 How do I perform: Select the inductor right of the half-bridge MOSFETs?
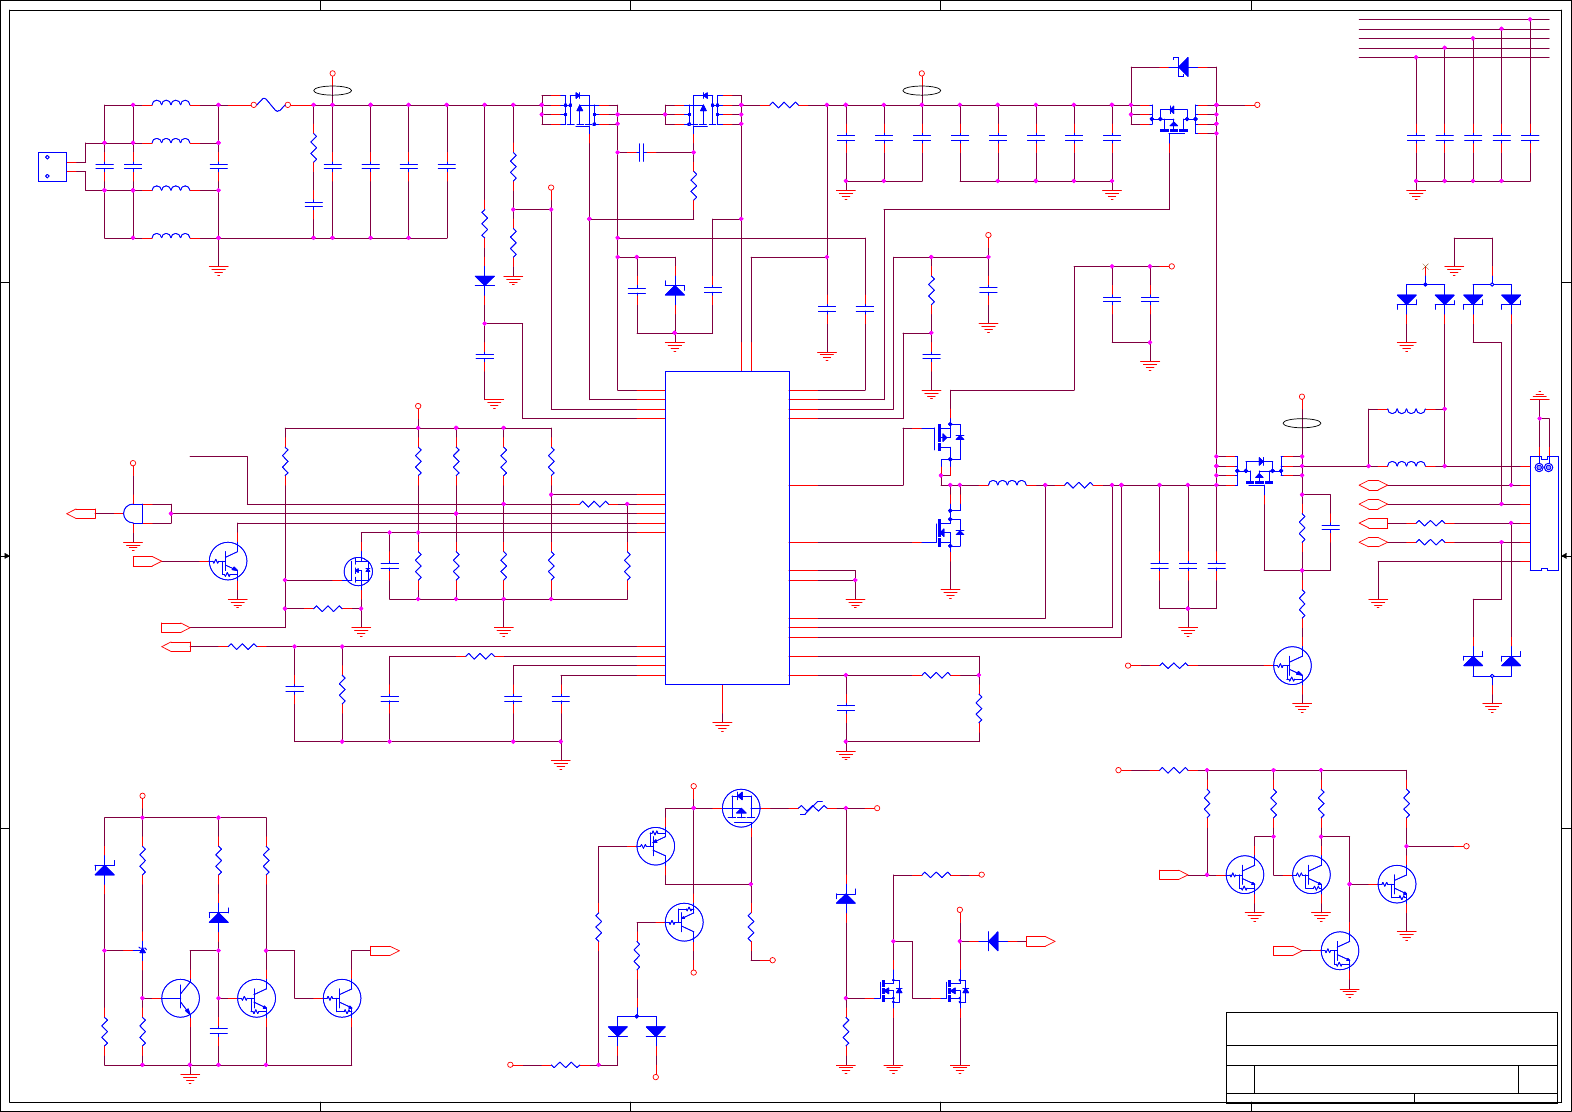[x=1007, y=484]
